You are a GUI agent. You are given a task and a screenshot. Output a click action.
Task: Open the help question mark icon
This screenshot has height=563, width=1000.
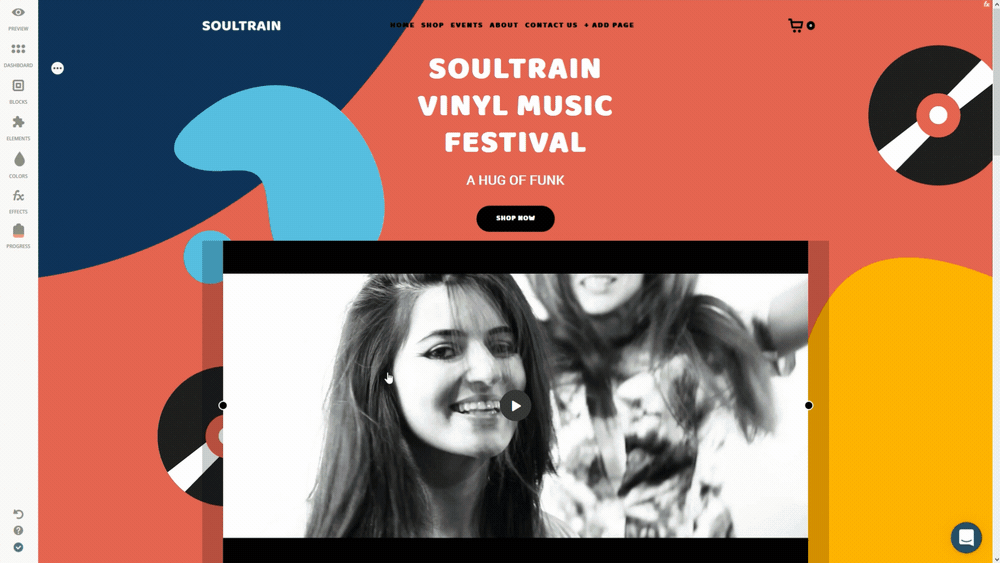(18, 530)
